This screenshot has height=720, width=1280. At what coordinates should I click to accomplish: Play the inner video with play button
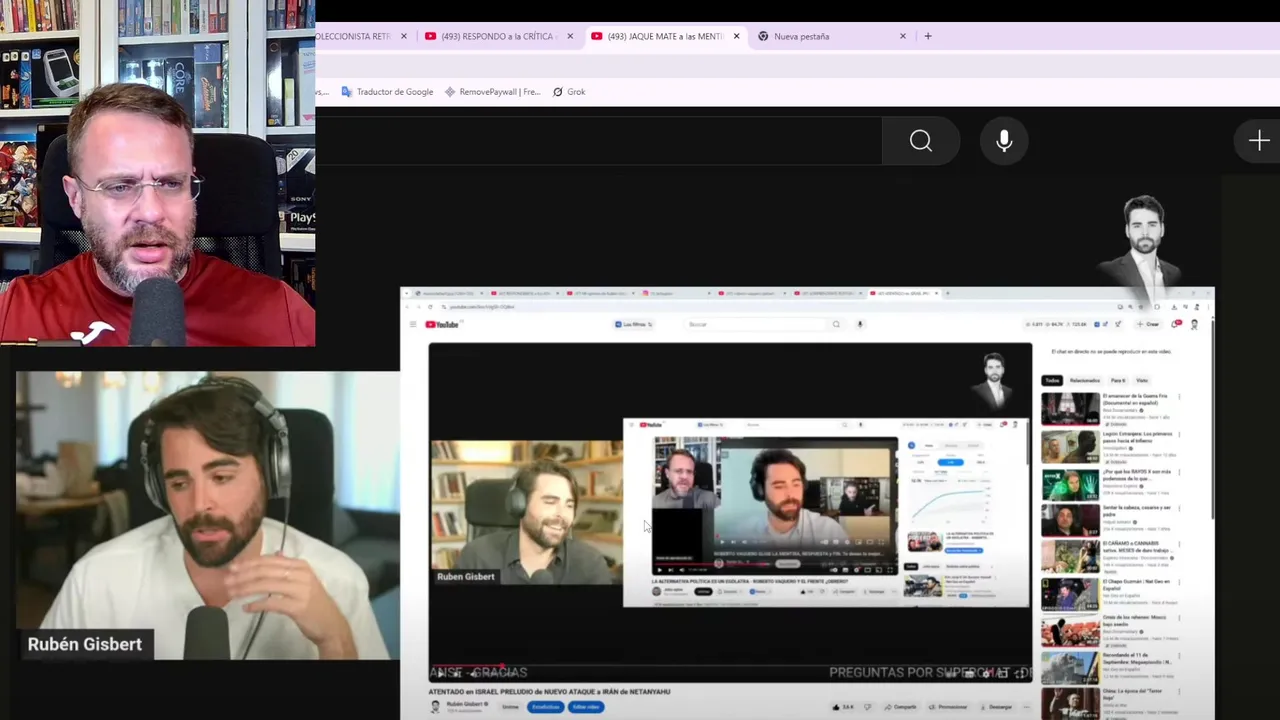pyautogui.click(x=441, y=673)
